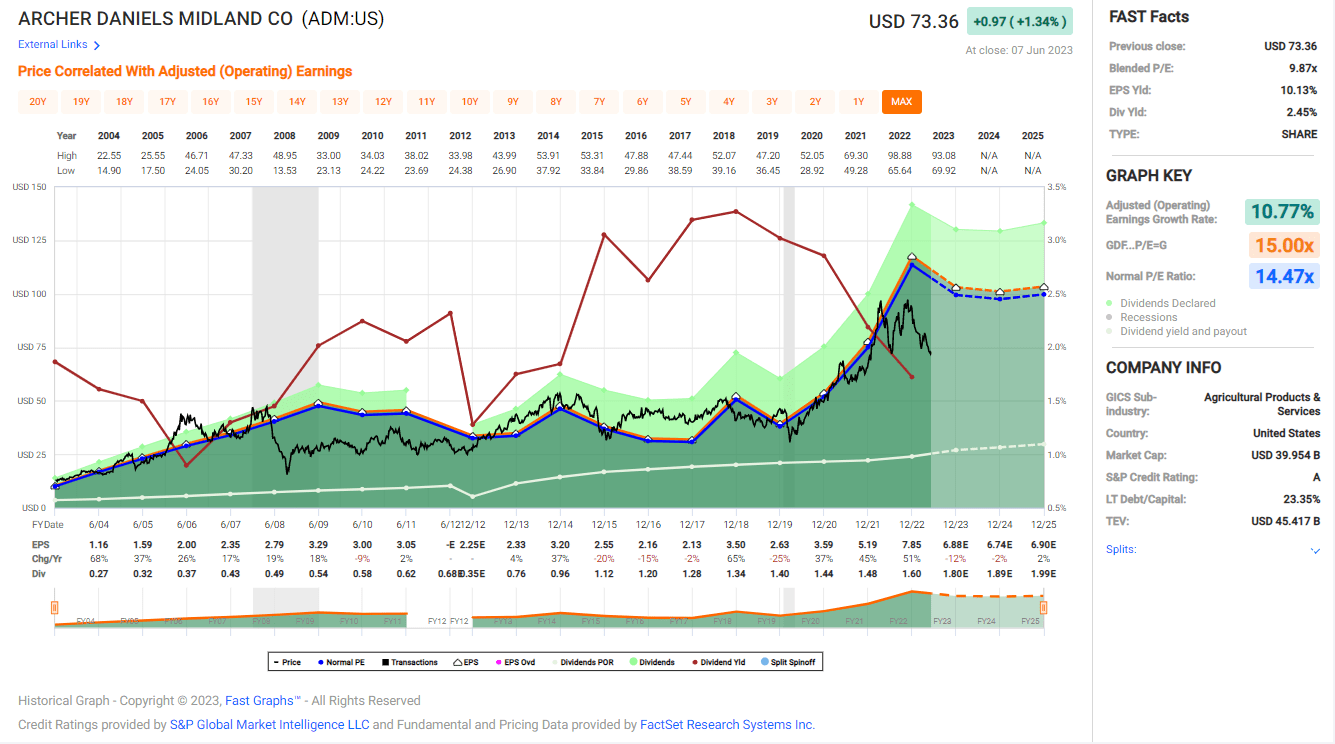1335x744 pixels.
Task: Select the 13Y time range
Action: click(x=340, y=102)
